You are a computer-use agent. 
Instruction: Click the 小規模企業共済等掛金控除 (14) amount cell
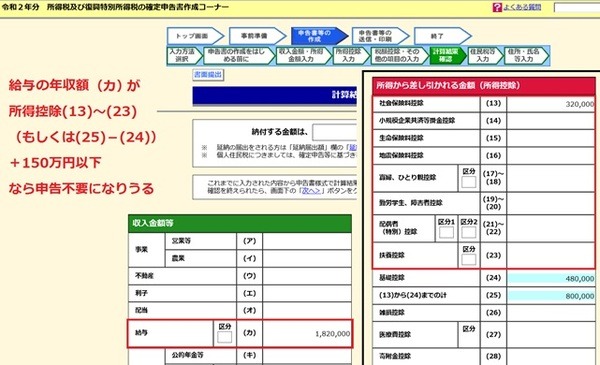[551, 121]
